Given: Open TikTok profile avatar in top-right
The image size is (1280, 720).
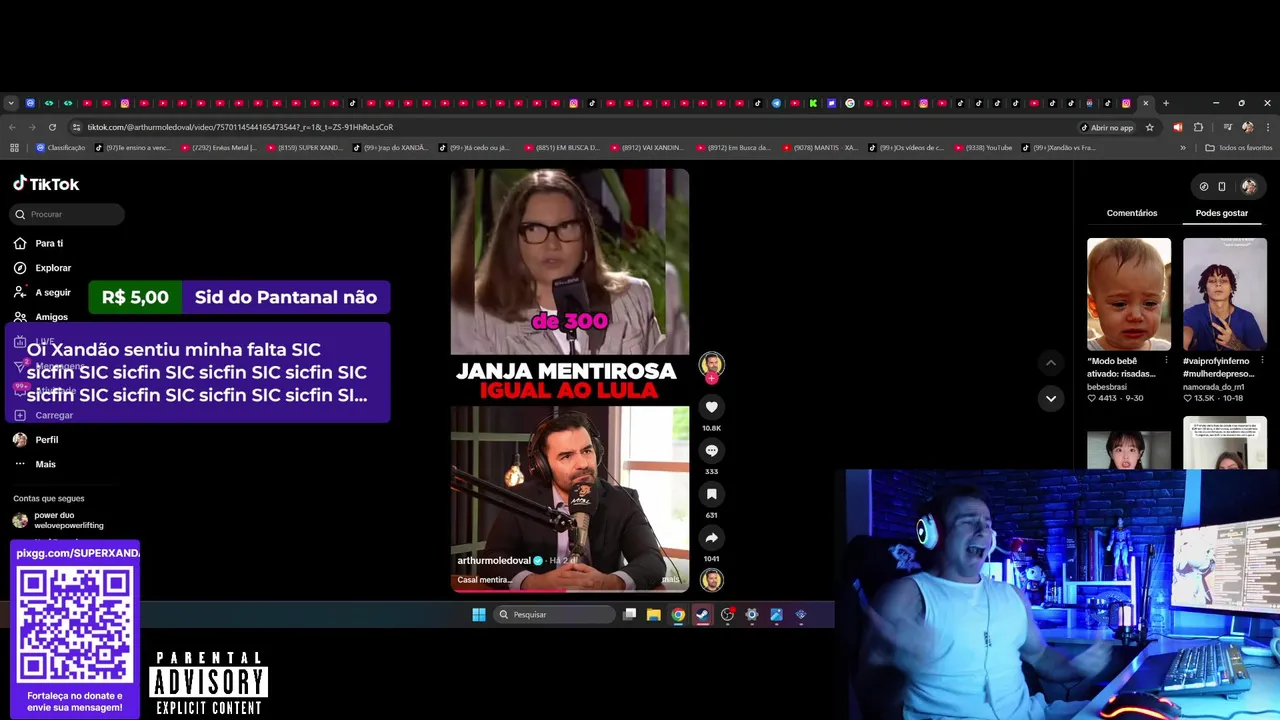Looking at the screenshot, I should pyautogui.click(x=1249, y=186).
